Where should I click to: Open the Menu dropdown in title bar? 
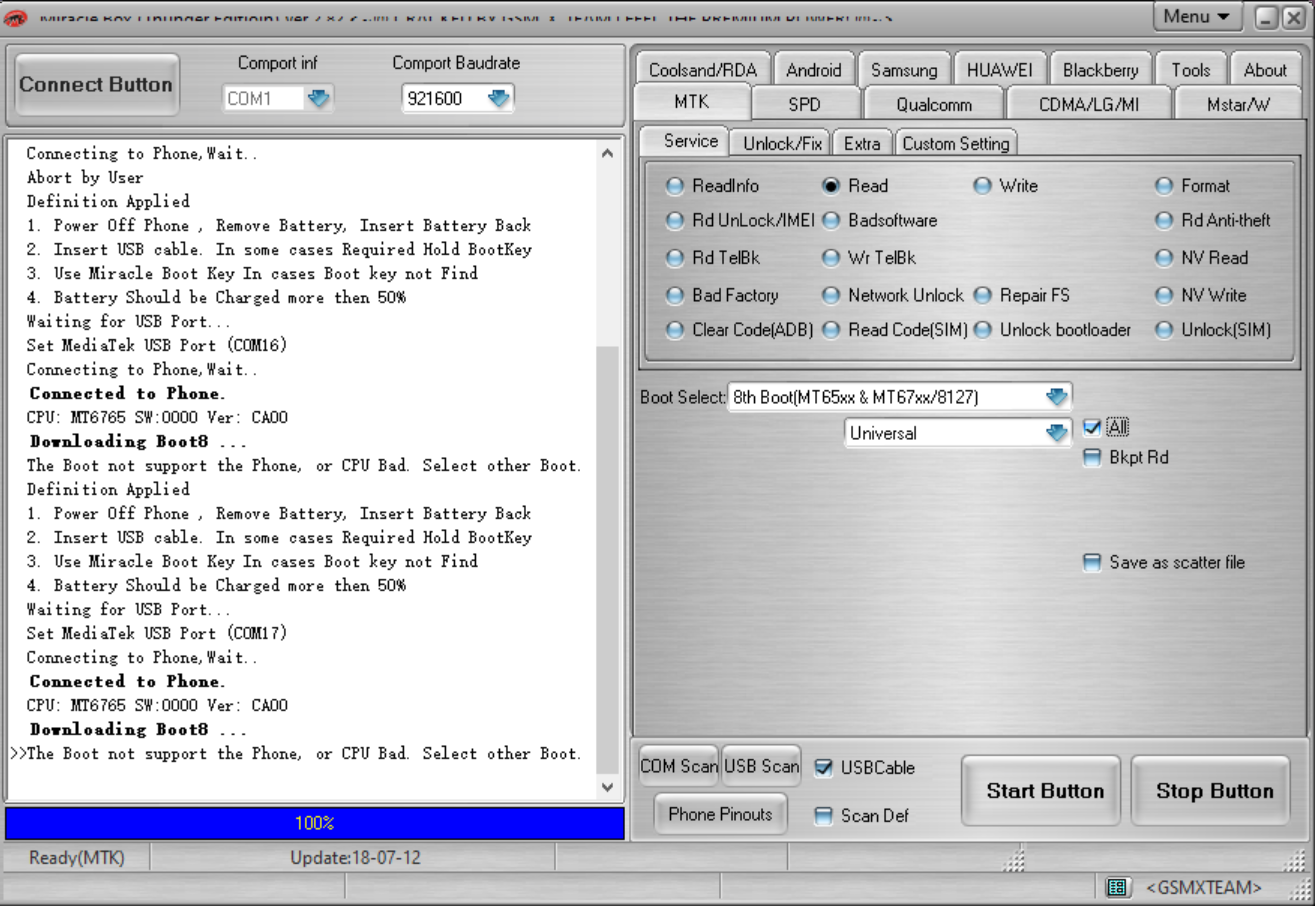1198,16
